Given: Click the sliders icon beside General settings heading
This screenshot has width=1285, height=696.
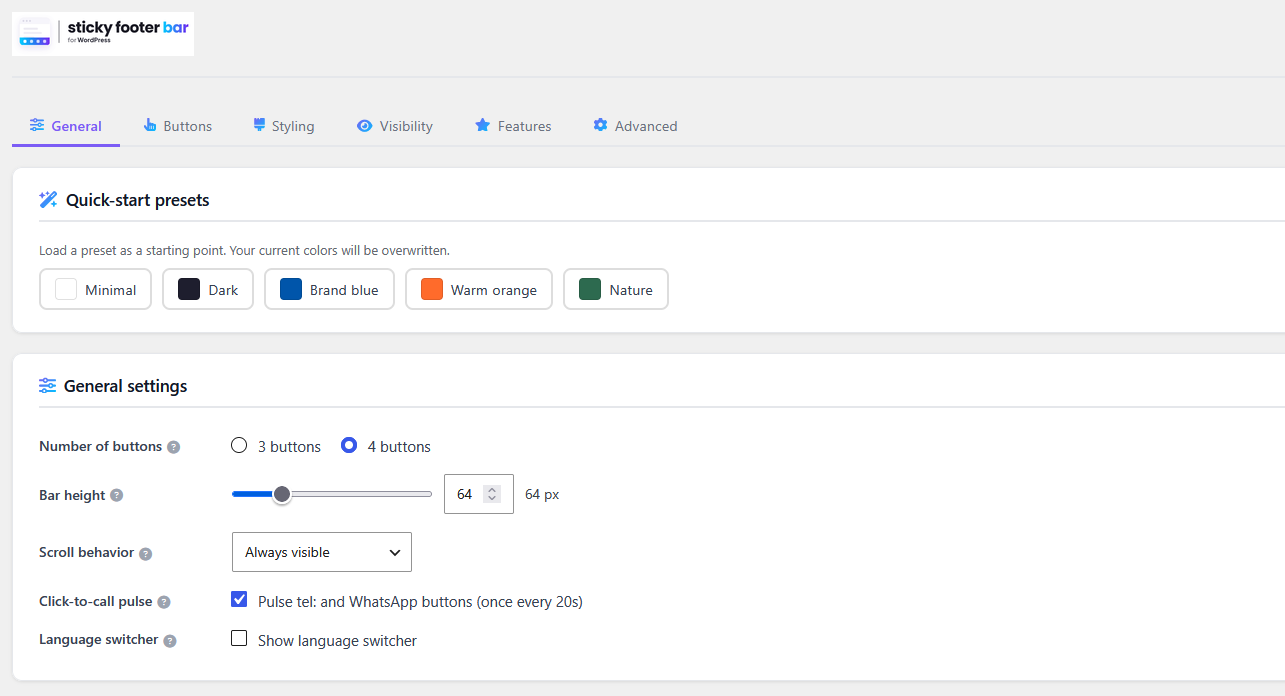Looking at the screenshot, I should tap(47, 385).
